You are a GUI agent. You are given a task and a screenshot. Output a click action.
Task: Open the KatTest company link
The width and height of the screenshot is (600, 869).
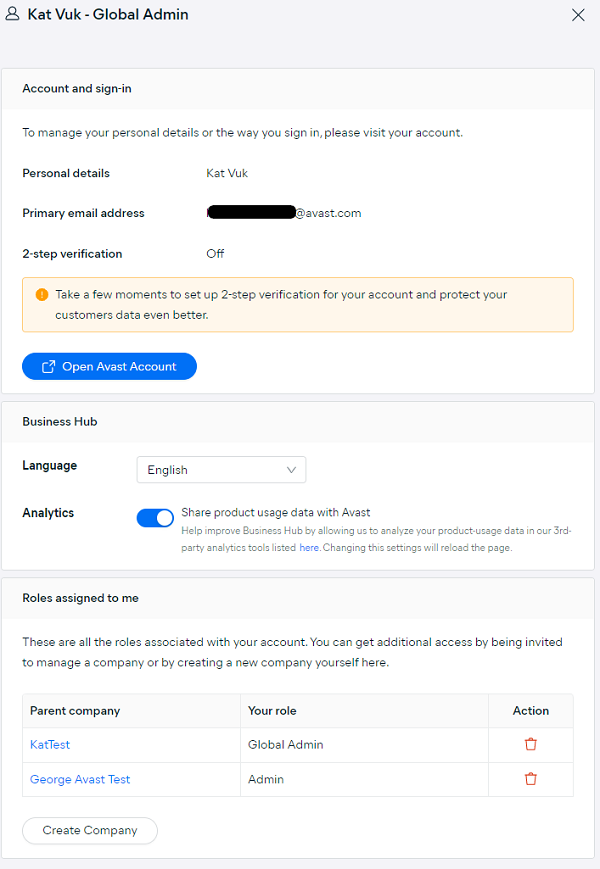tap(50, 744)
